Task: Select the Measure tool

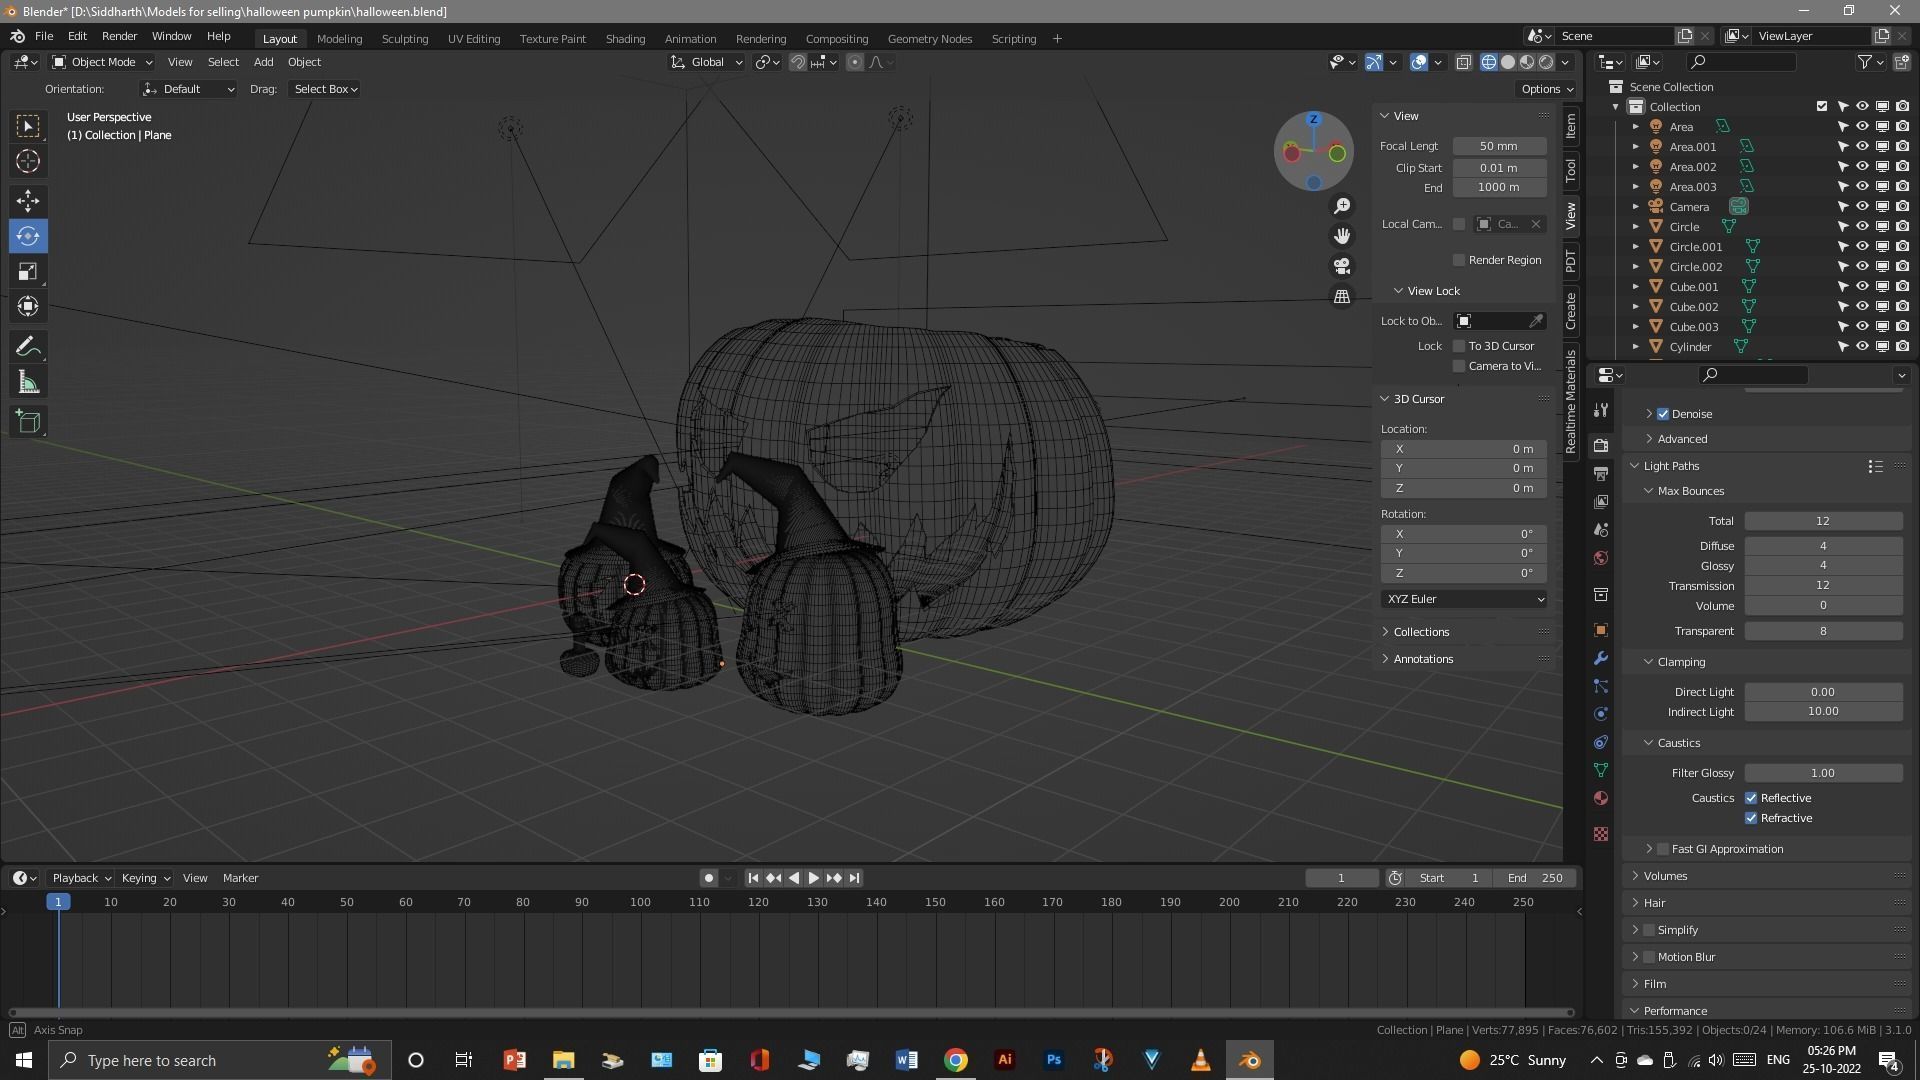Action: (28, 383)
